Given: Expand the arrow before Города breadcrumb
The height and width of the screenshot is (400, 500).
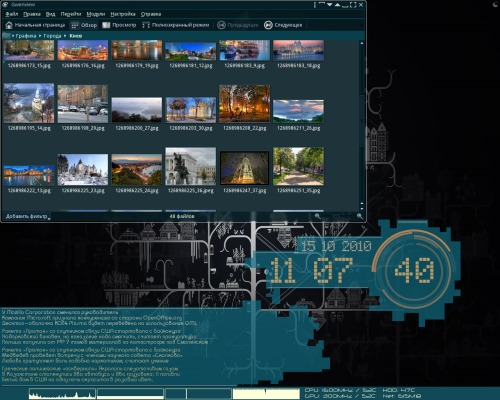Looking at the screenshot, I should [40, 36].
